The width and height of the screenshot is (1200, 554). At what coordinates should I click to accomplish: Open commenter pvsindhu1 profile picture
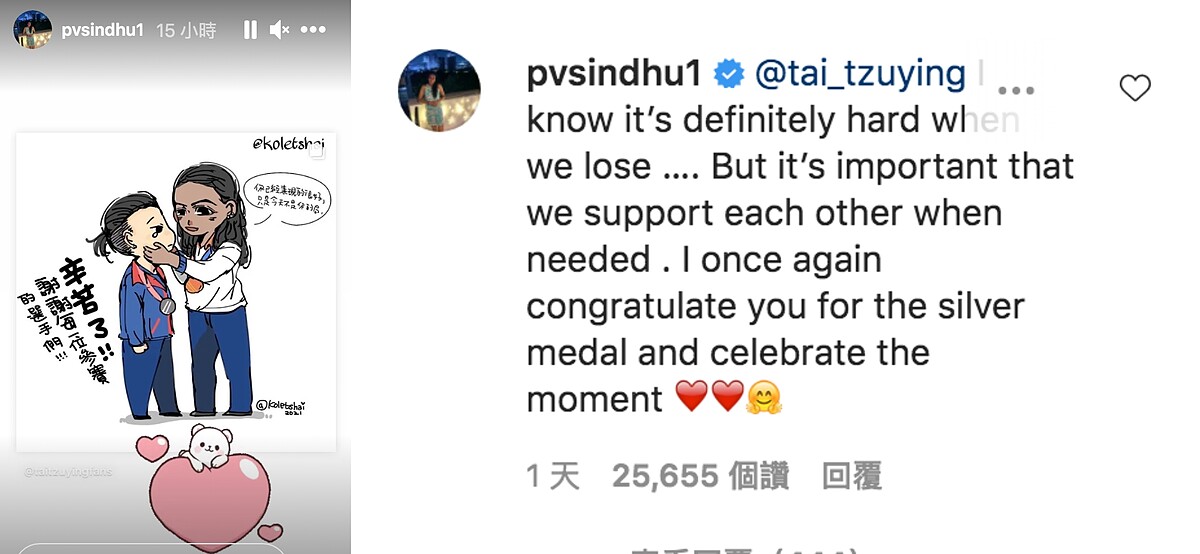click(440, 90)
